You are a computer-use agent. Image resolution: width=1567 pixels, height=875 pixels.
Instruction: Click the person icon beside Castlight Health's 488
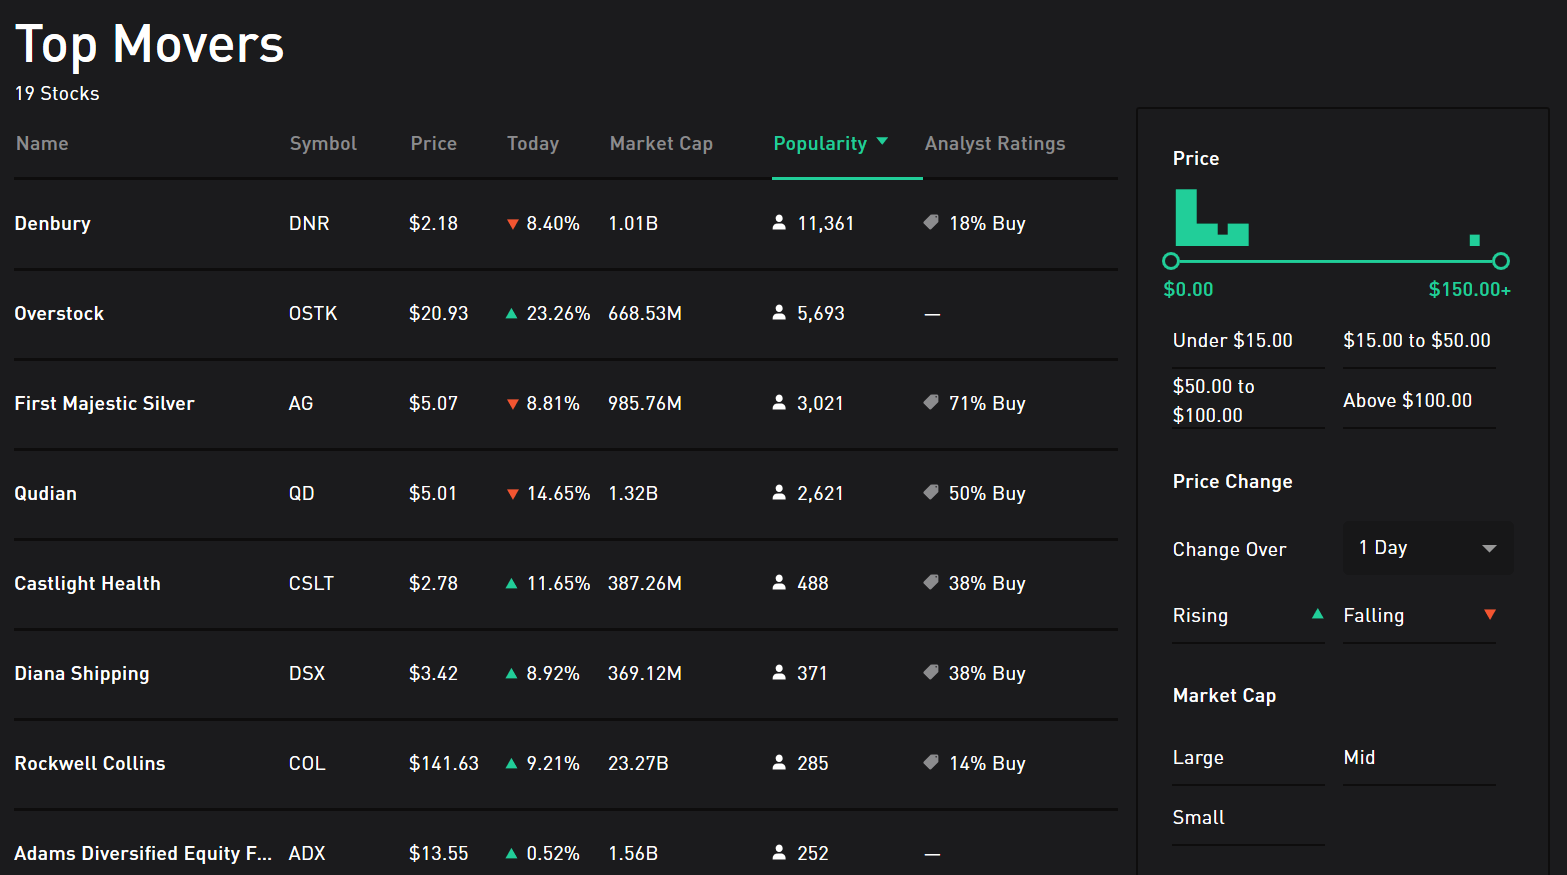[x=779, y=583]
